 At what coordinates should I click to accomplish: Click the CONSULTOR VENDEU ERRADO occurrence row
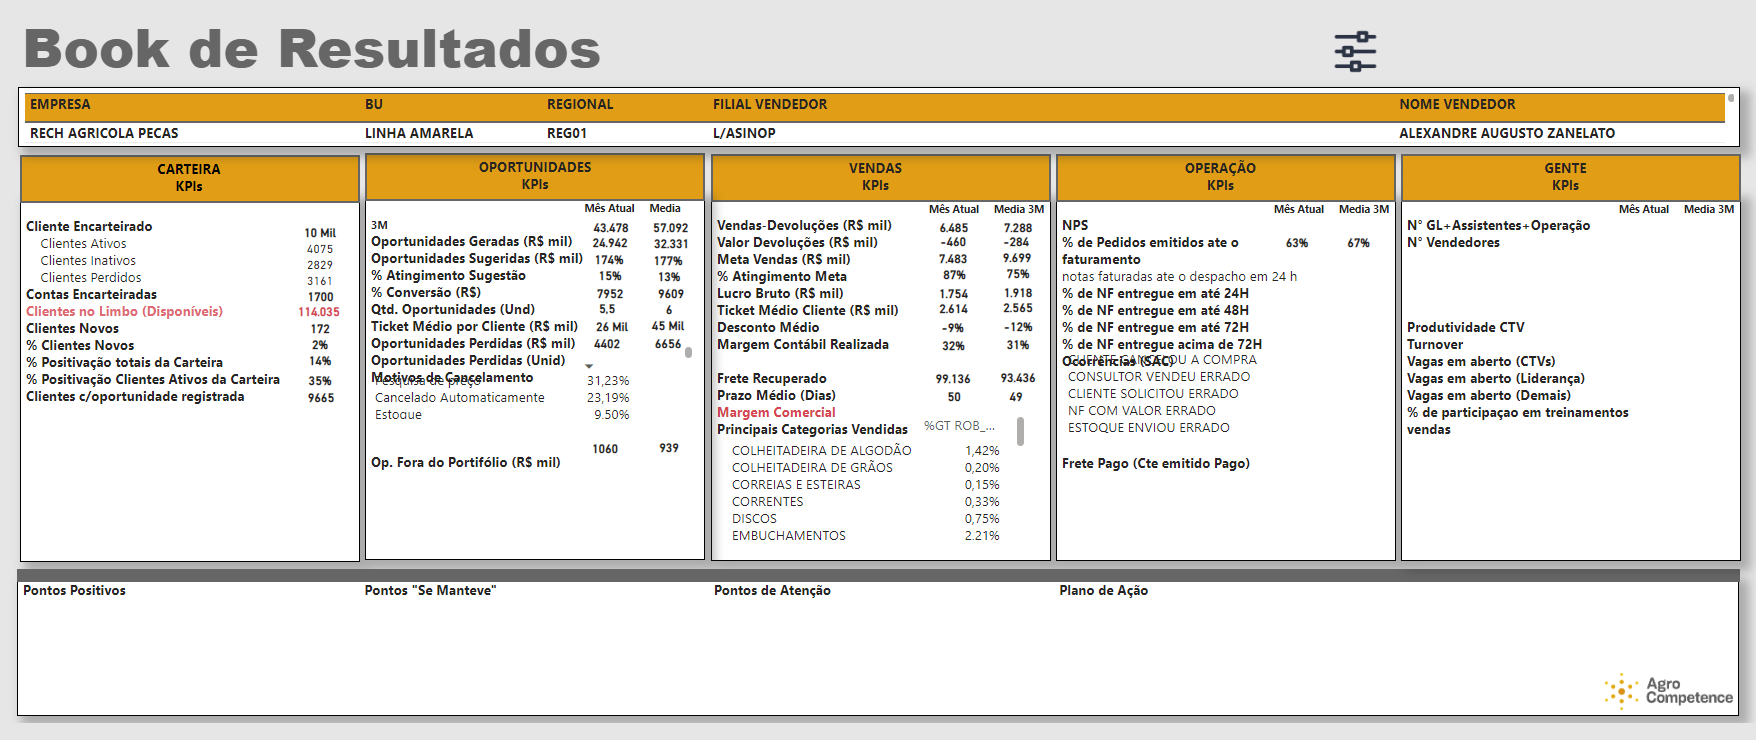coord(1159,377)
